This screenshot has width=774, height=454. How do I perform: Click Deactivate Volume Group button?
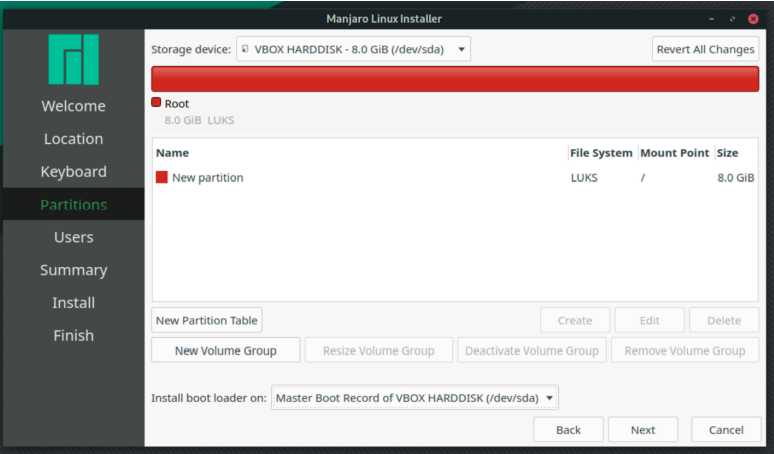tap(532, 350)
